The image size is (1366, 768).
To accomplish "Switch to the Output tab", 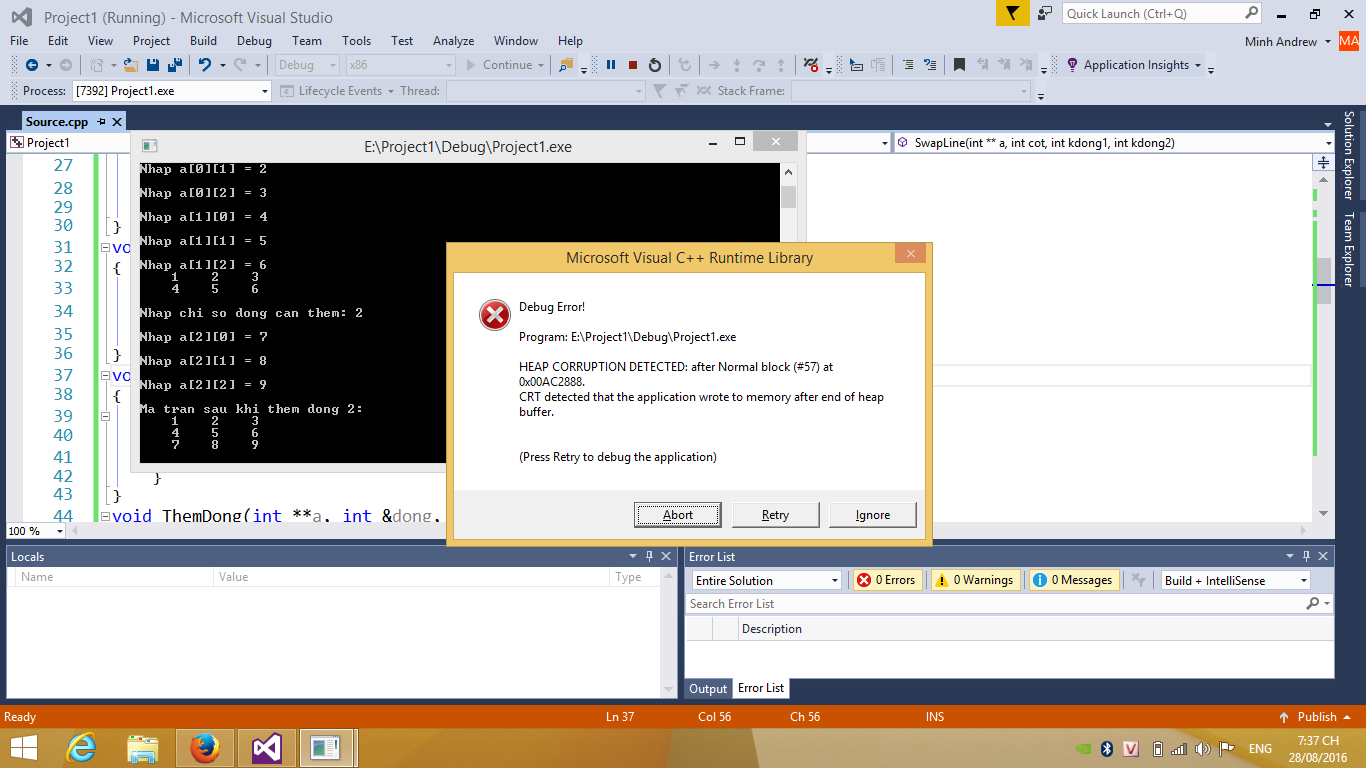I will 708,688.
